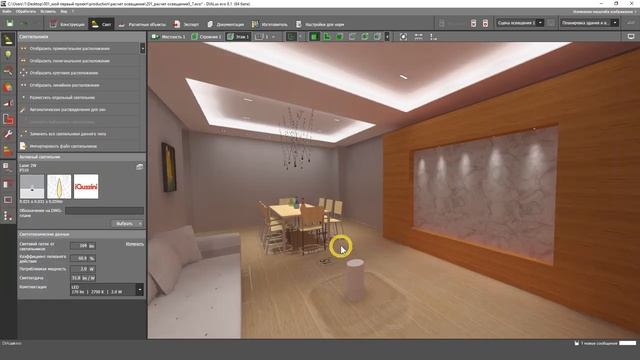Open the Выбрать dropdown button
Viewport: 640px width, 360px height.
tap(127, 224)
